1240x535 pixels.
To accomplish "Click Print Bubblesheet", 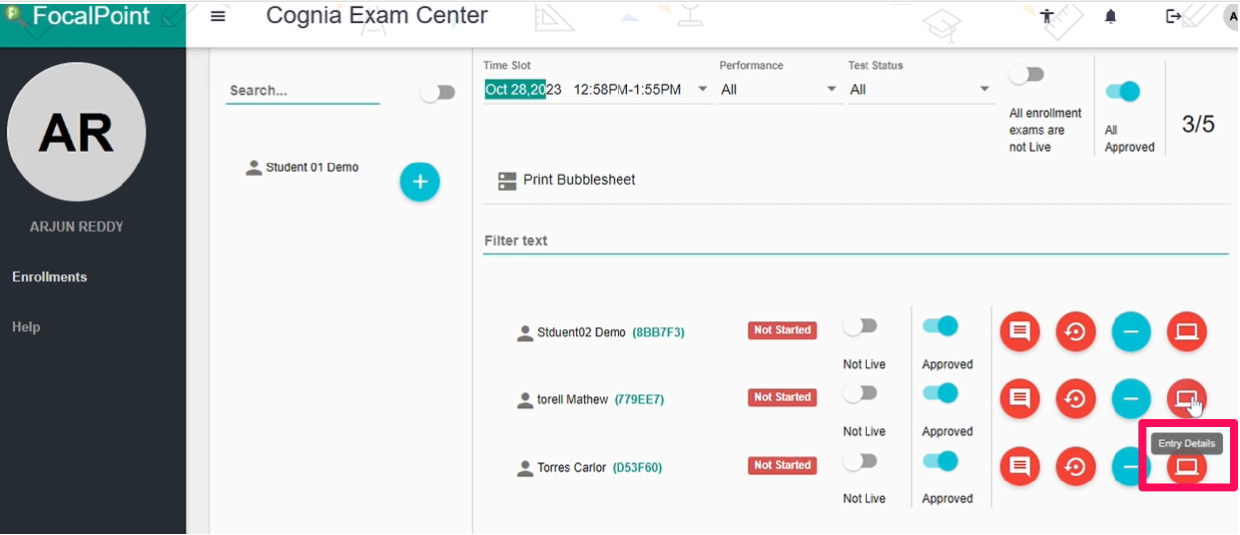I will (579, 180).
